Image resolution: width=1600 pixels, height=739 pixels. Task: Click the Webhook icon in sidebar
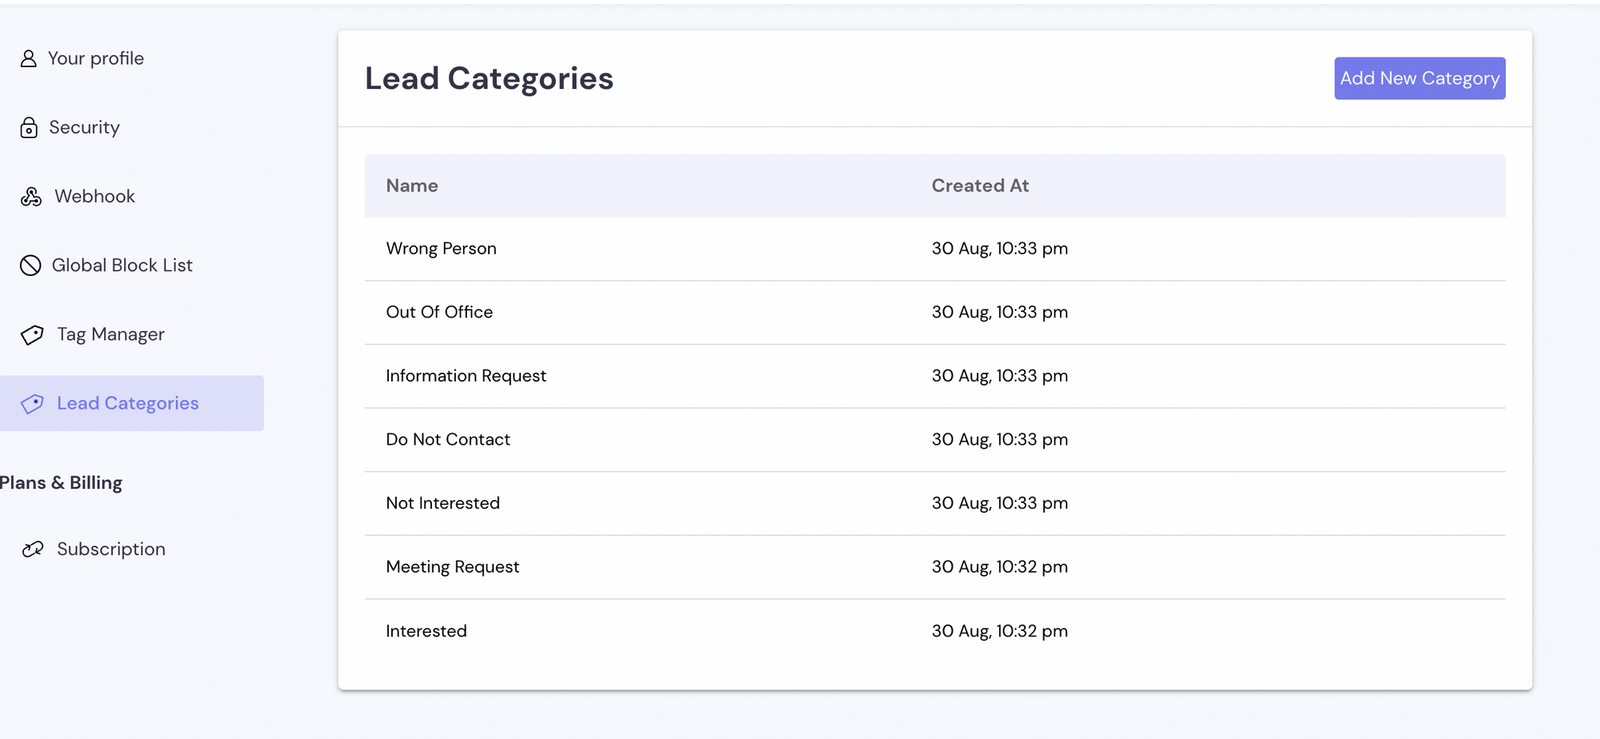31,197
